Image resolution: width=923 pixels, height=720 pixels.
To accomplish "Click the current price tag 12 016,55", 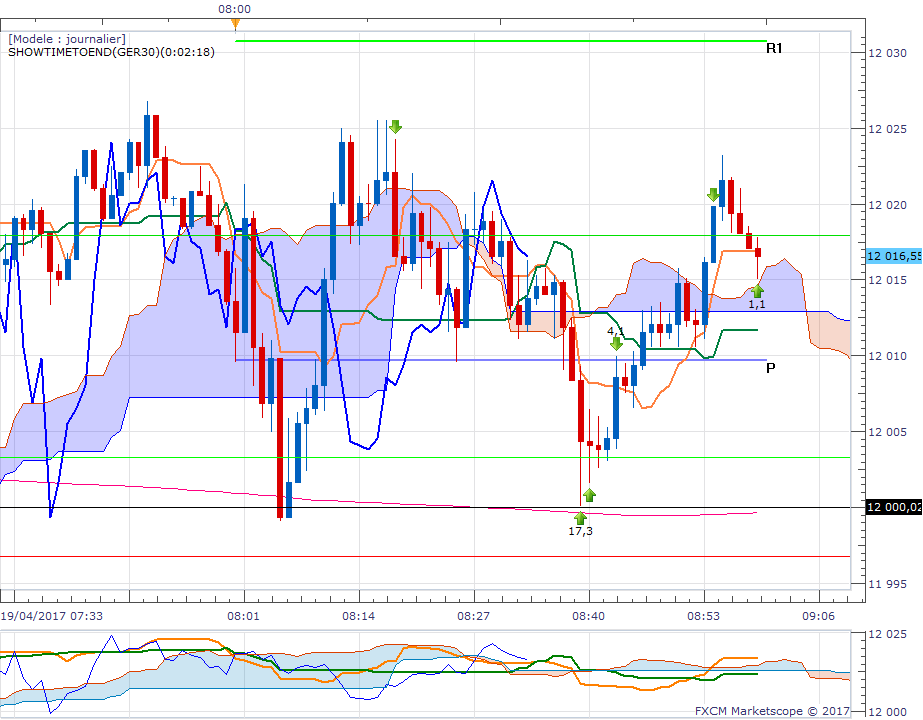I will point(894,256).
